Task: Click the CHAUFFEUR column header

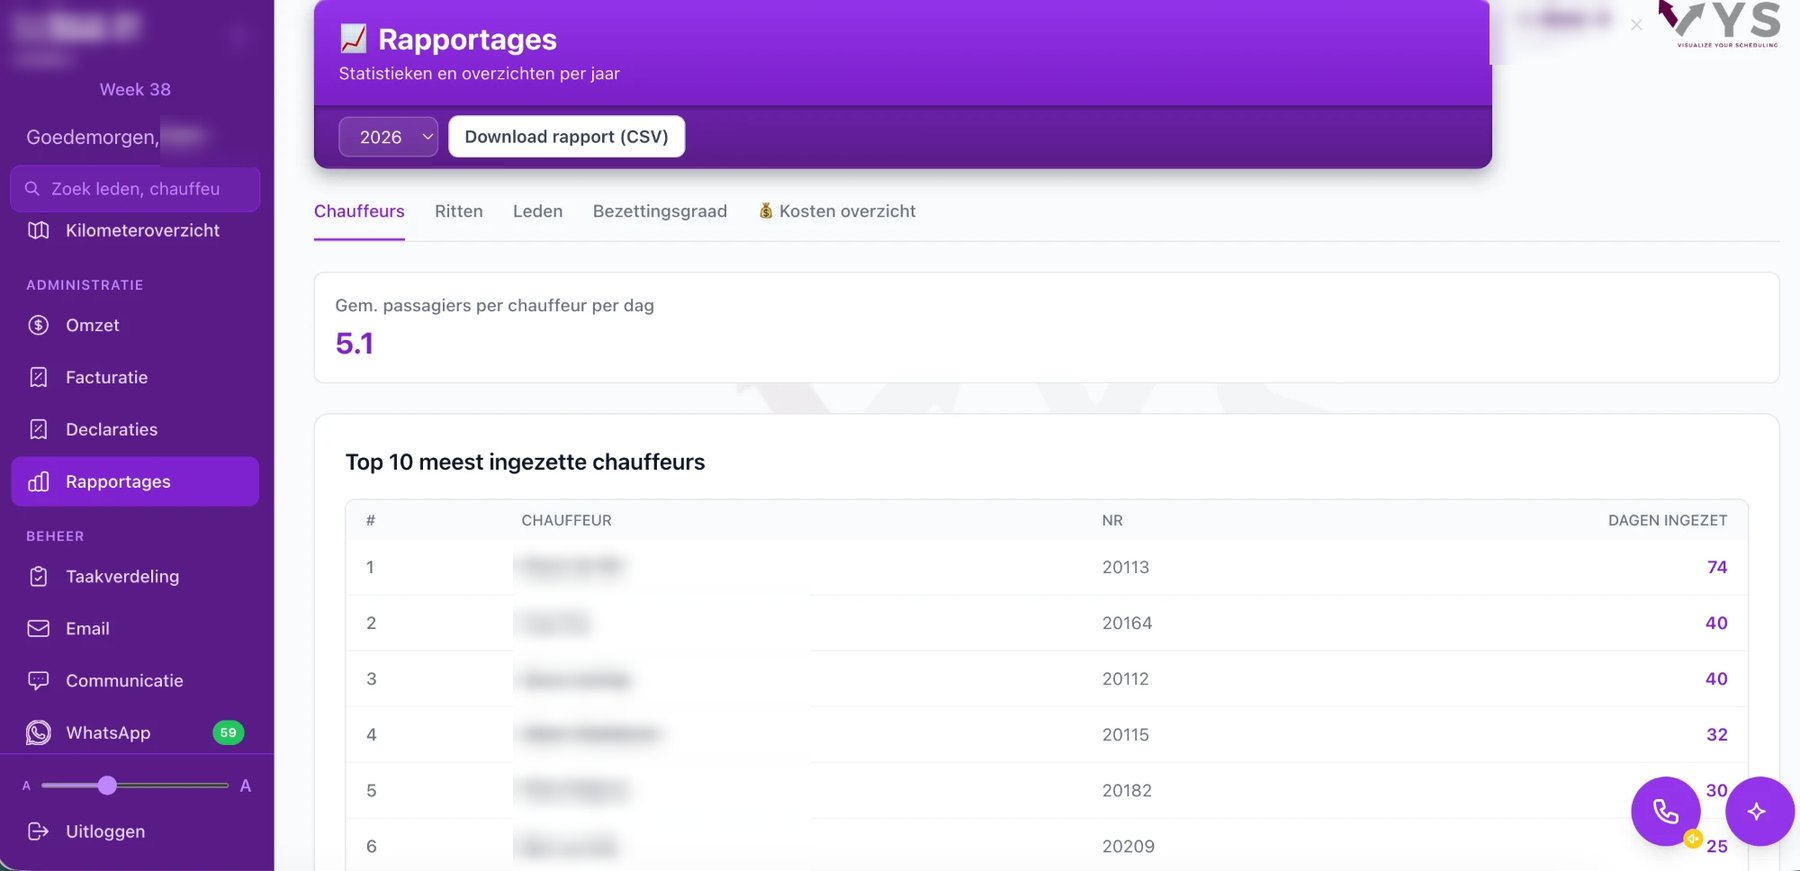Action: pyautogui.click(x=566, y=520)
